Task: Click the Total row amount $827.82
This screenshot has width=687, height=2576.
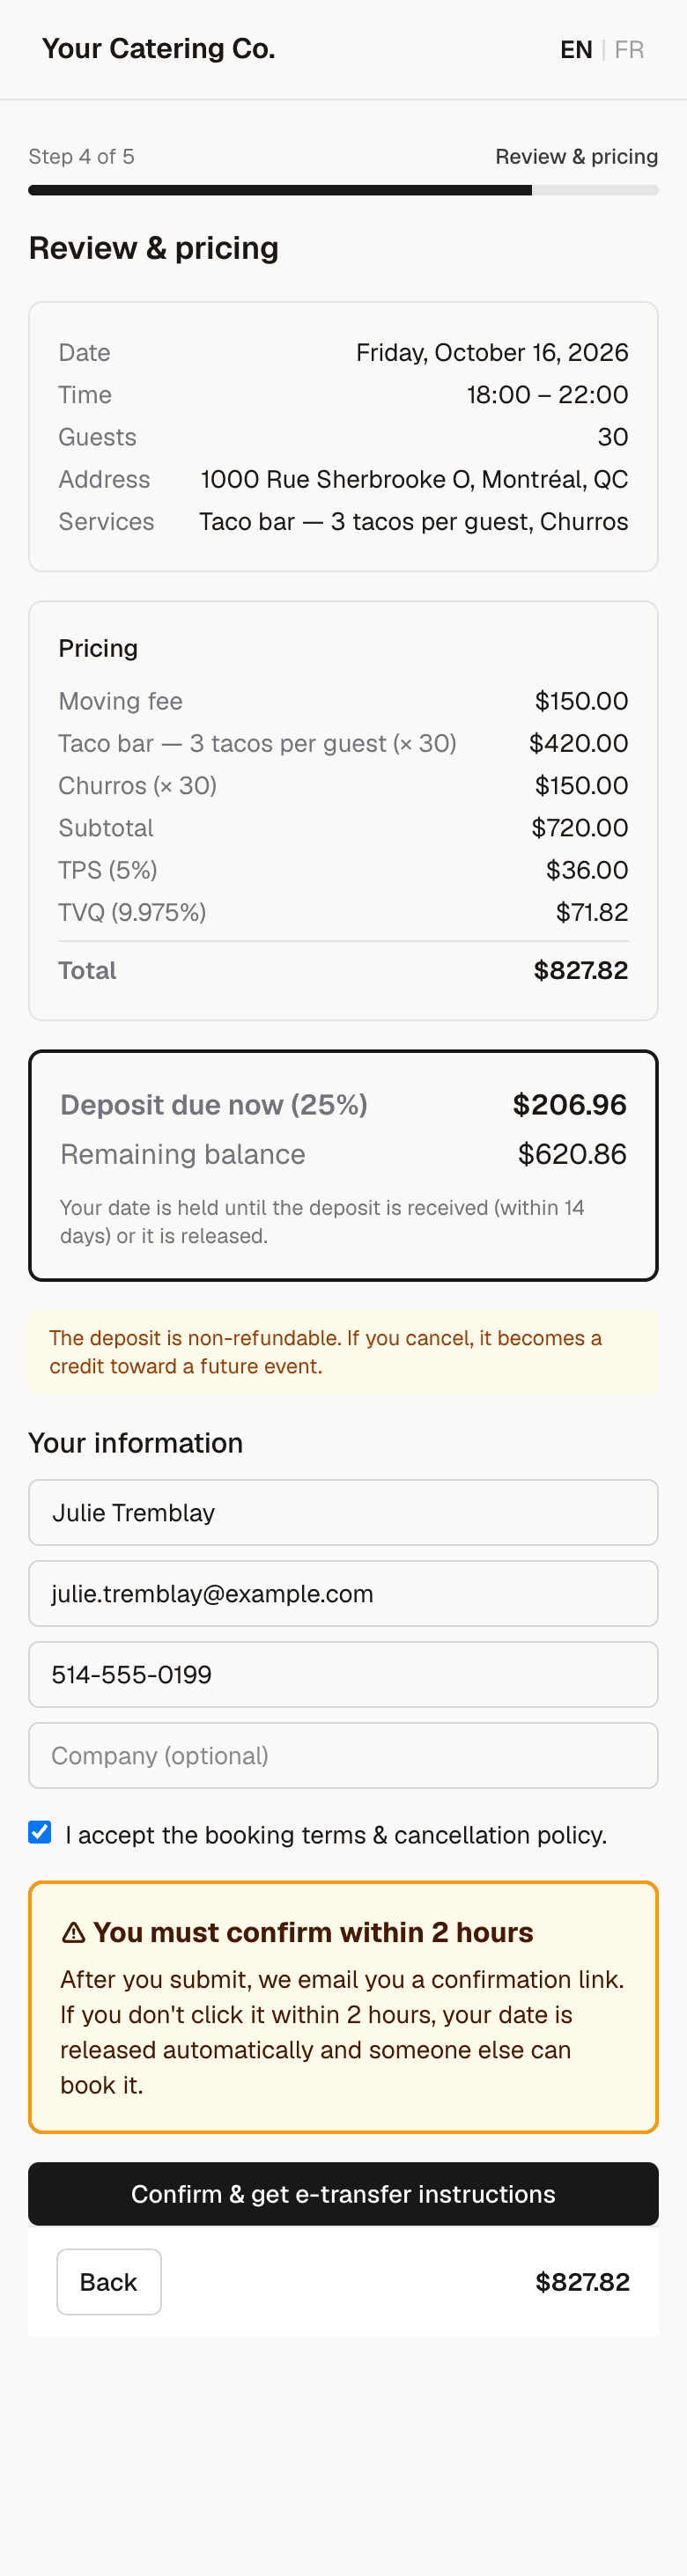Action: coord(580,970)
